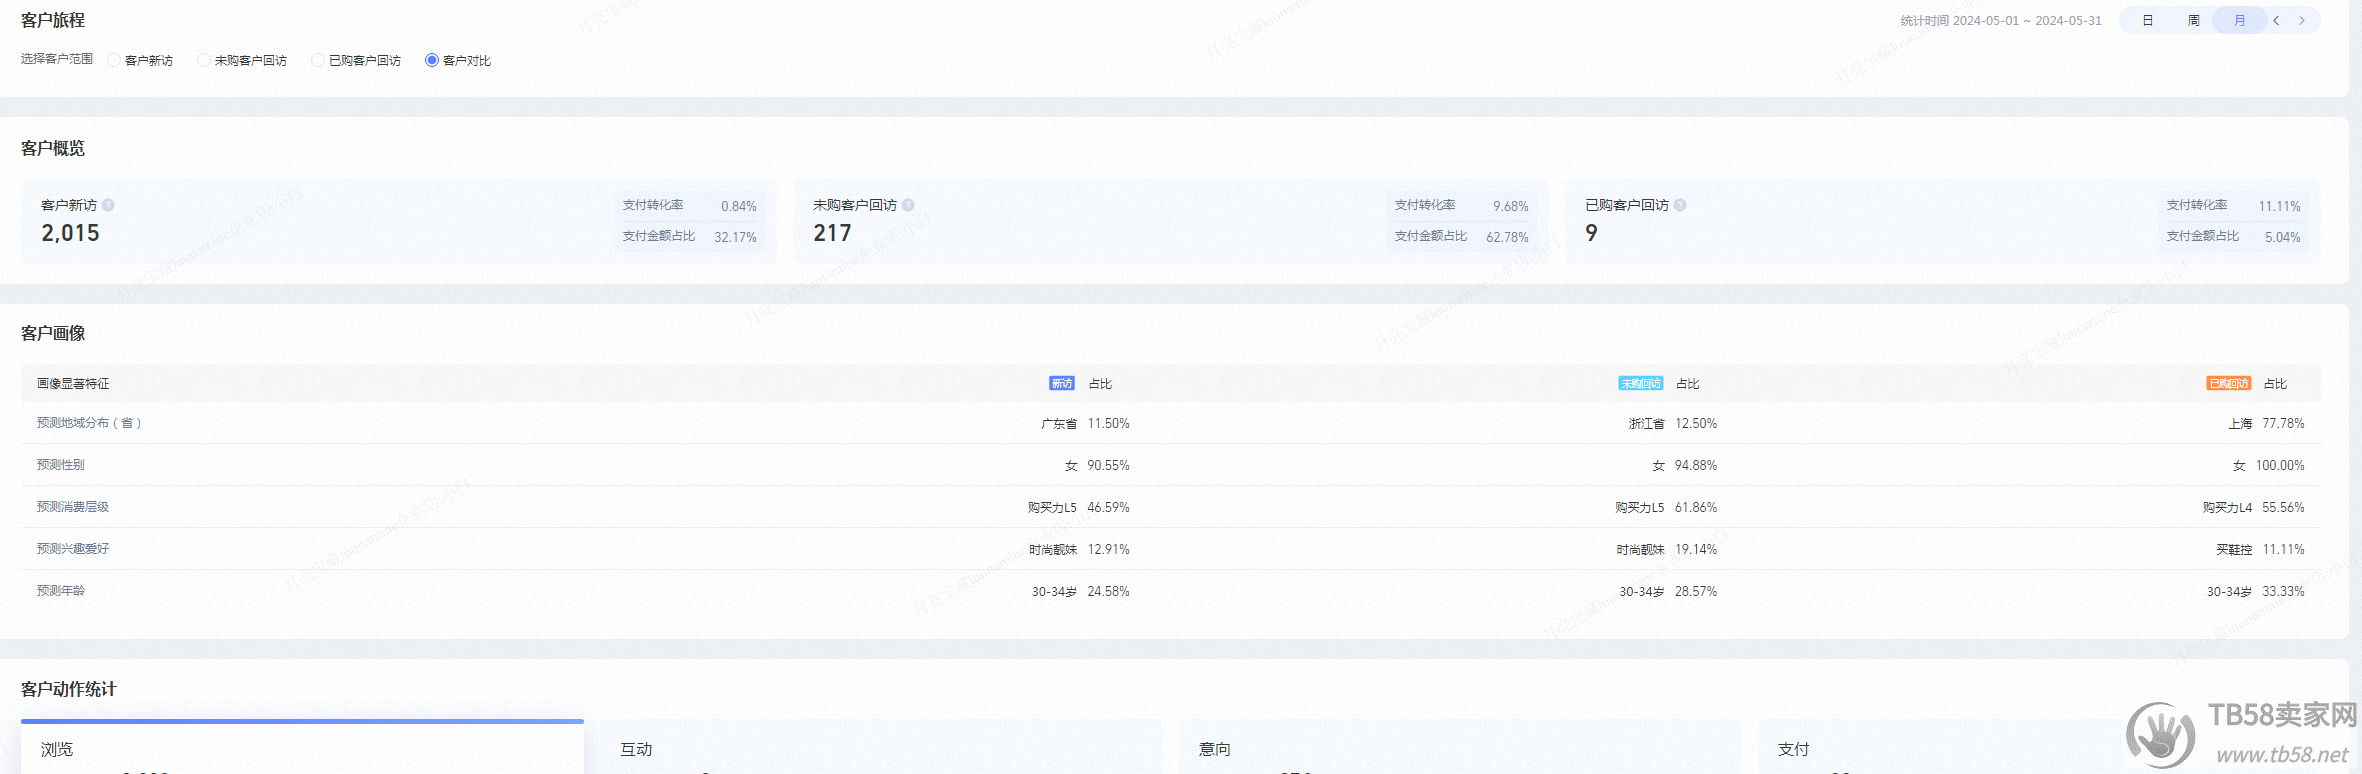Switch statistics period to 日
2362x774 pixels.
tap(2147, 21)
